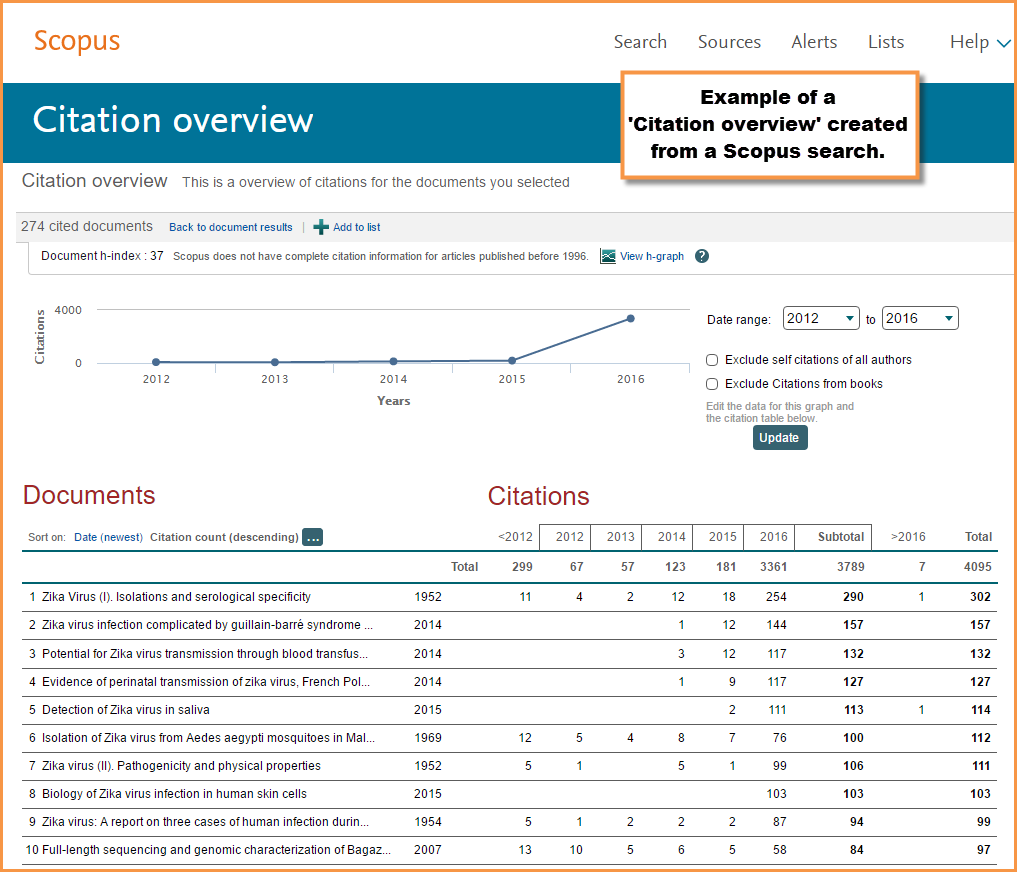
Task: Click the green plus Add to list icon
Action: coord(321,227)
